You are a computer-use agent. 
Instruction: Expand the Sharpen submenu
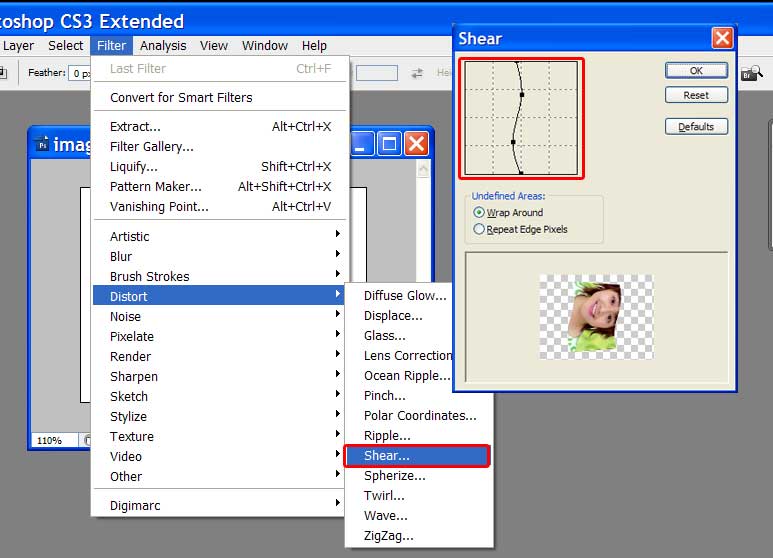(x=220, y=377)
